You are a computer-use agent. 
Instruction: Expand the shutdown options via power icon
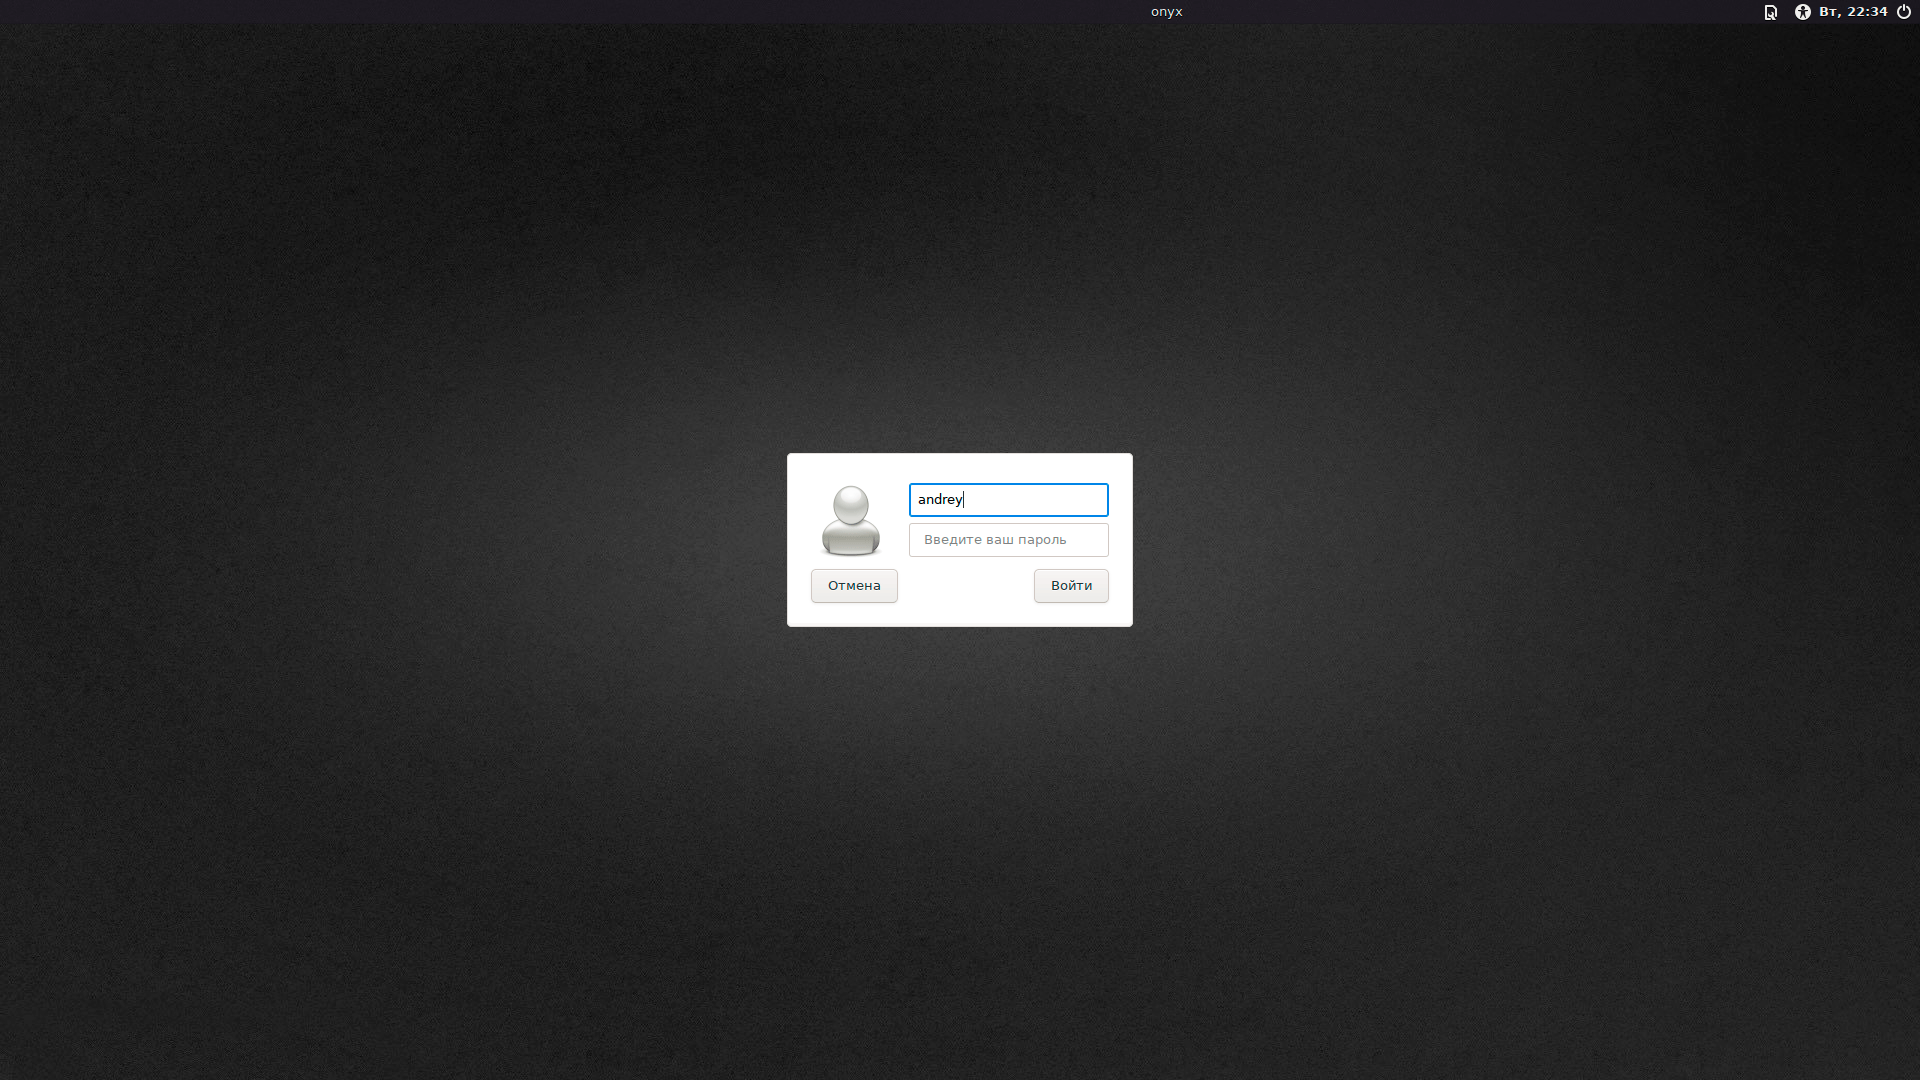click(x=1904, y=12)
